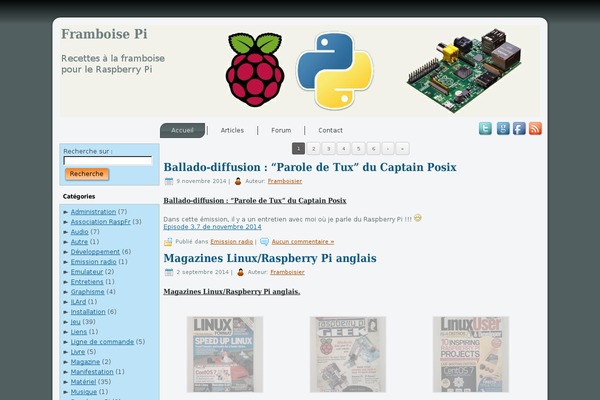Open the Emission radio category in sidebar
This screenshot has height=400, width=600.
[x=93, y=261]
